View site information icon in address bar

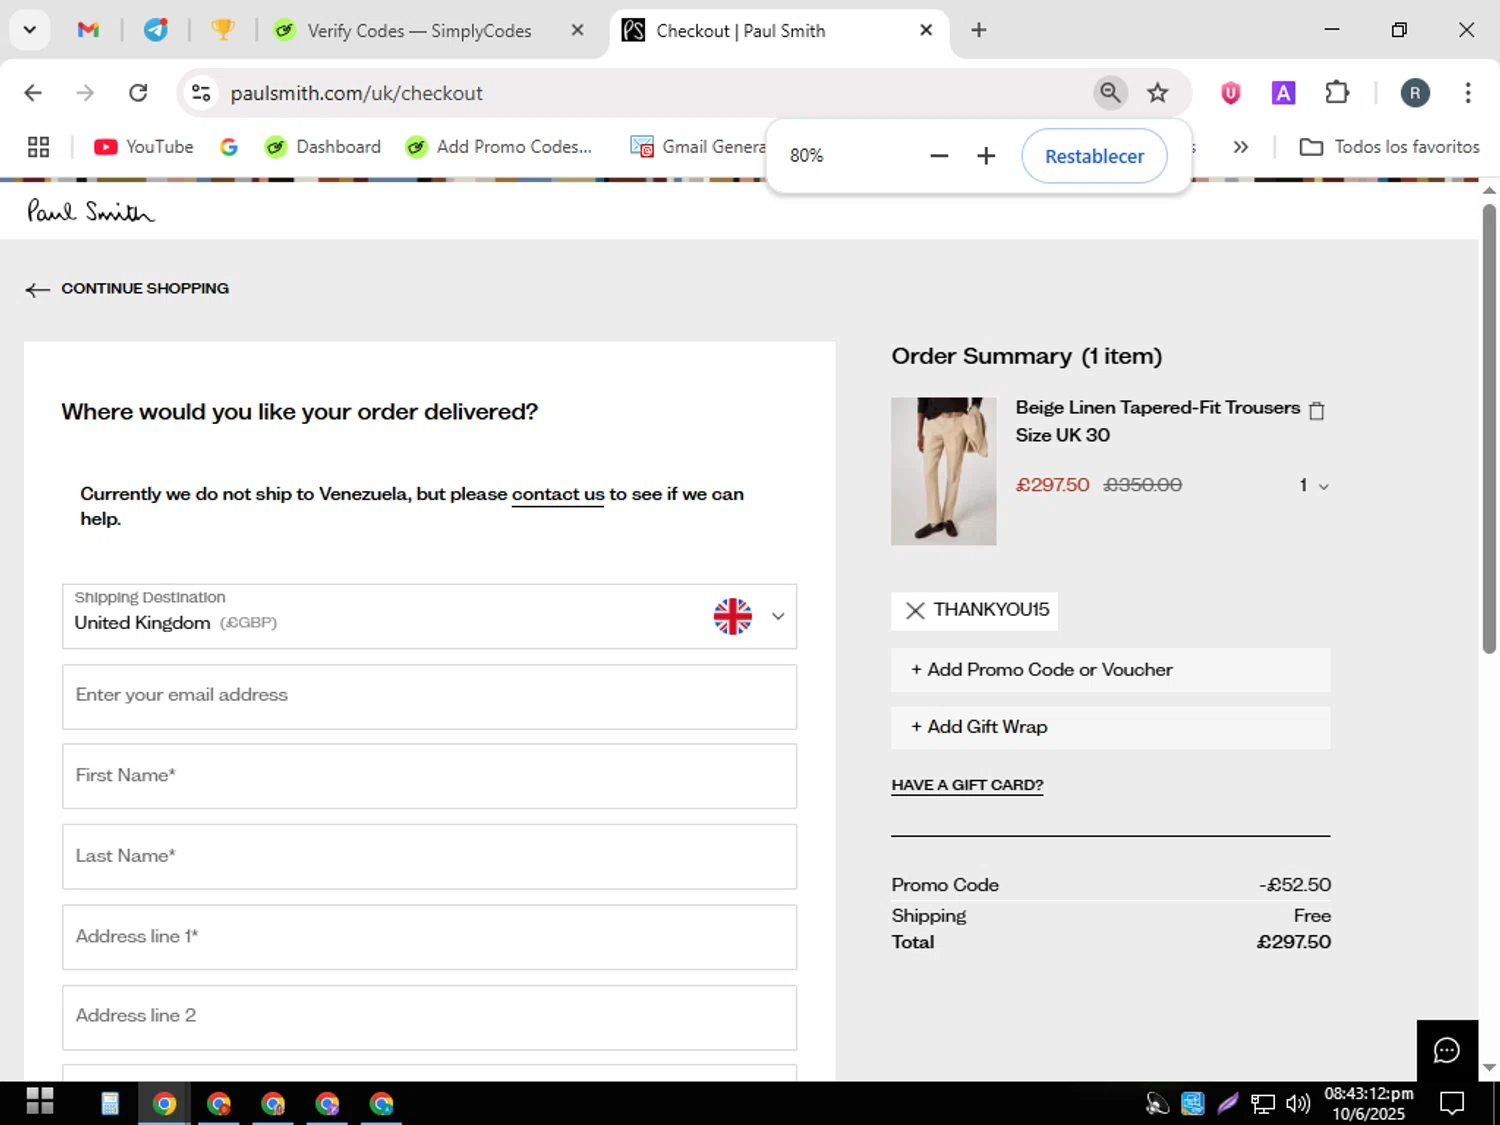pos(201,93)
